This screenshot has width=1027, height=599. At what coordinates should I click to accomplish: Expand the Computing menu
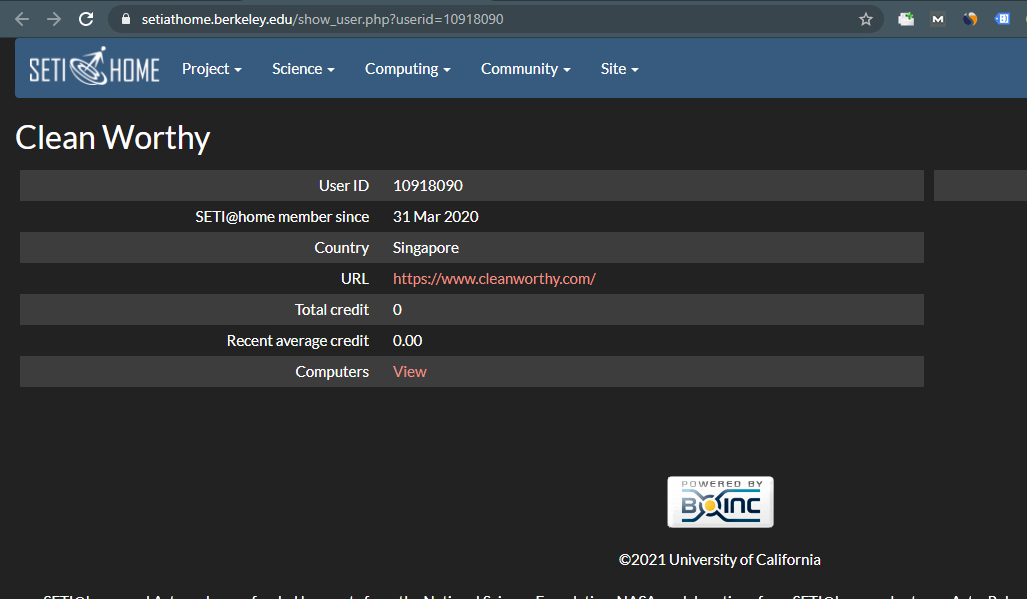tap(407, 69)
